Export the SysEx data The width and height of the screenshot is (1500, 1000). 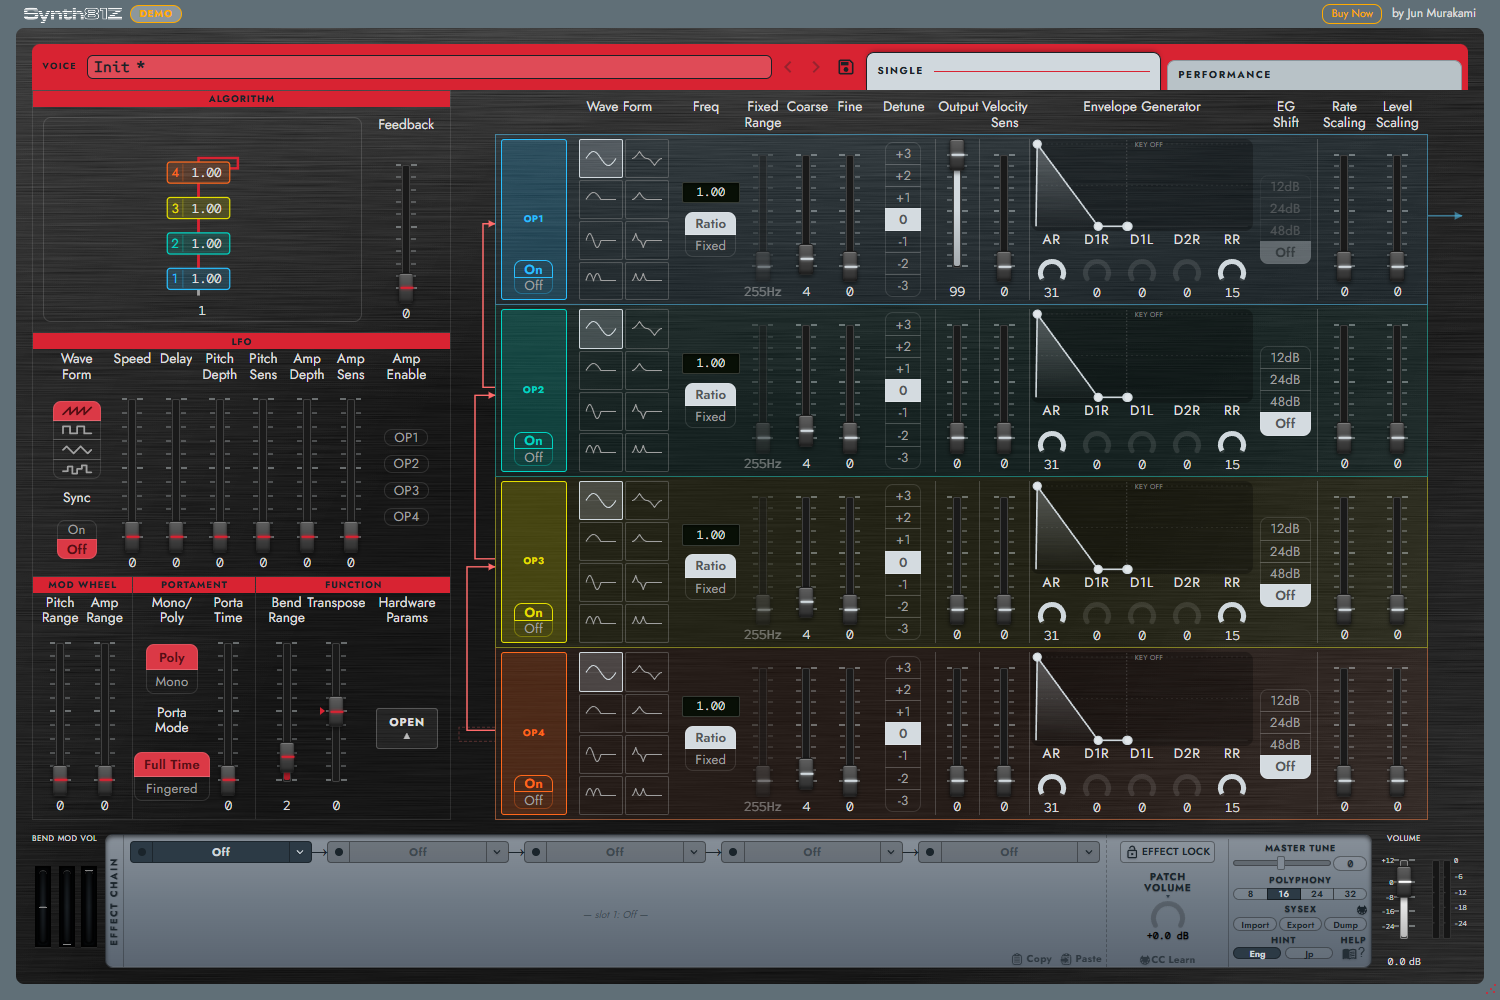(x=1300, y=925)
